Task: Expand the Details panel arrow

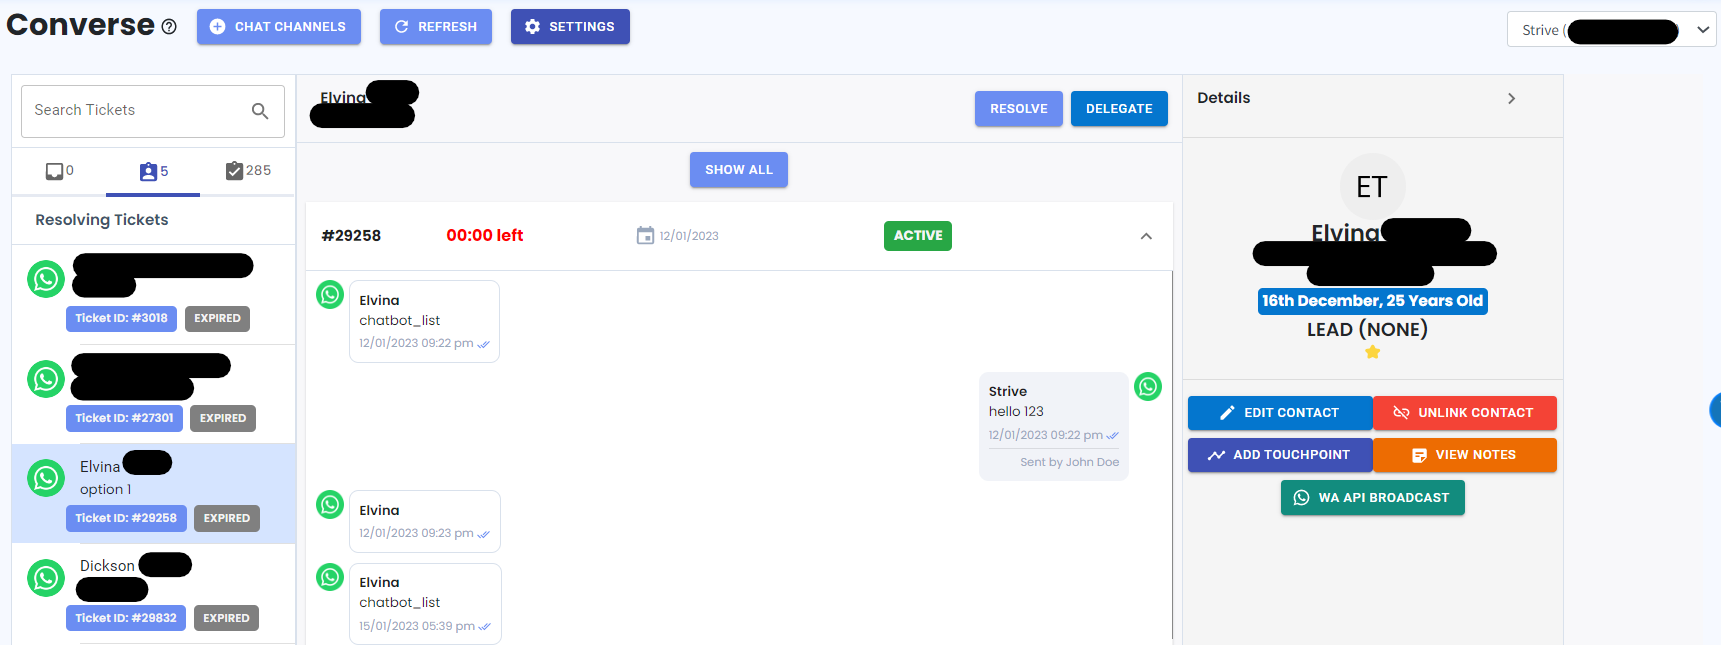Action: pos(1511,98)
